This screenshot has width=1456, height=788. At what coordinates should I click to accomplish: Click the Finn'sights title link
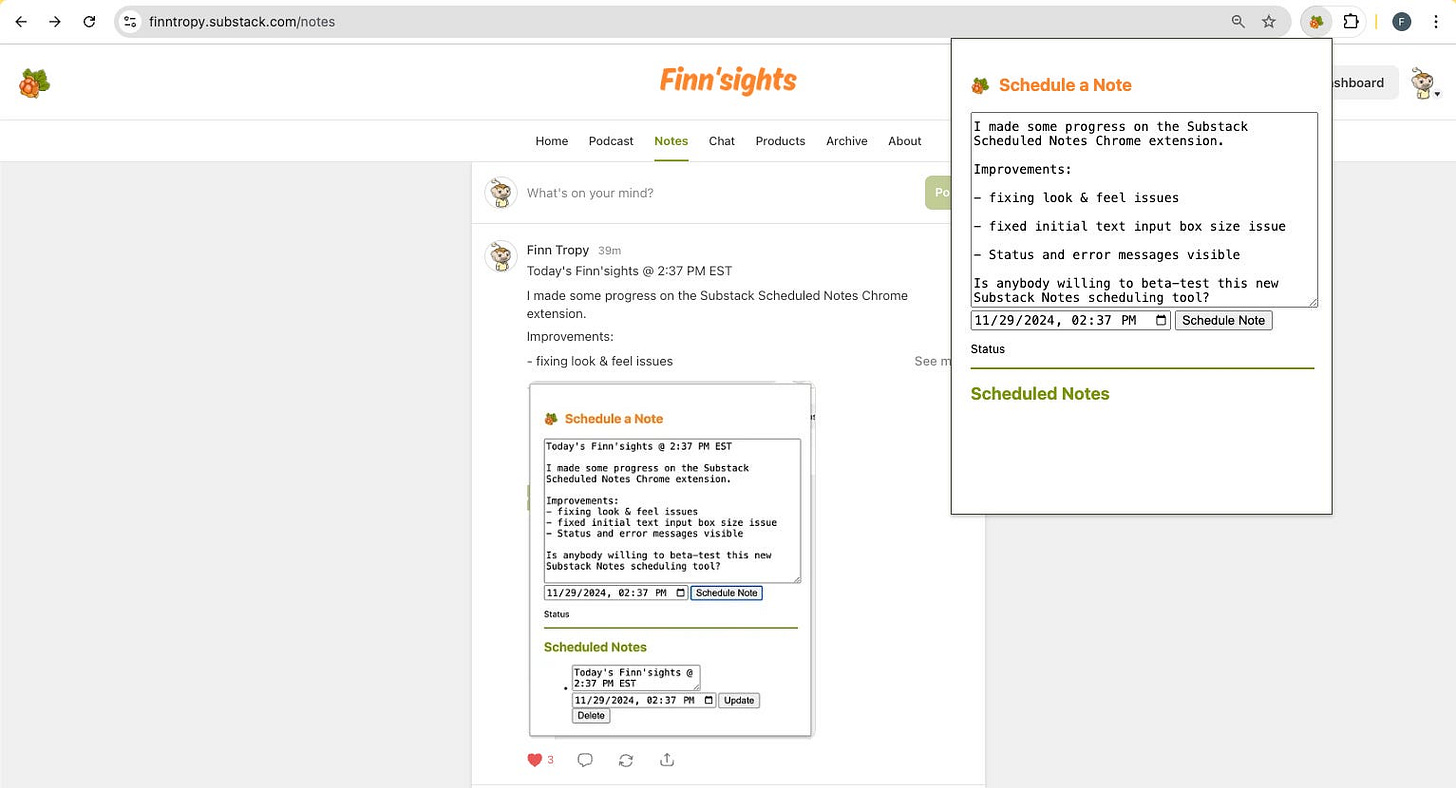pyautogui.click(x=728, y=81)
